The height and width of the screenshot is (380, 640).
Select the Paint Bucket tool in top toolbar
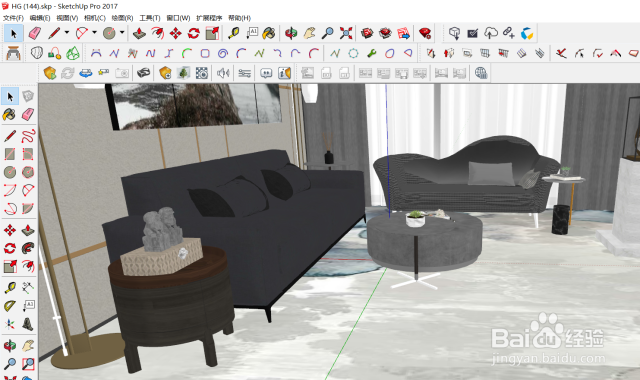pos(269,33)
